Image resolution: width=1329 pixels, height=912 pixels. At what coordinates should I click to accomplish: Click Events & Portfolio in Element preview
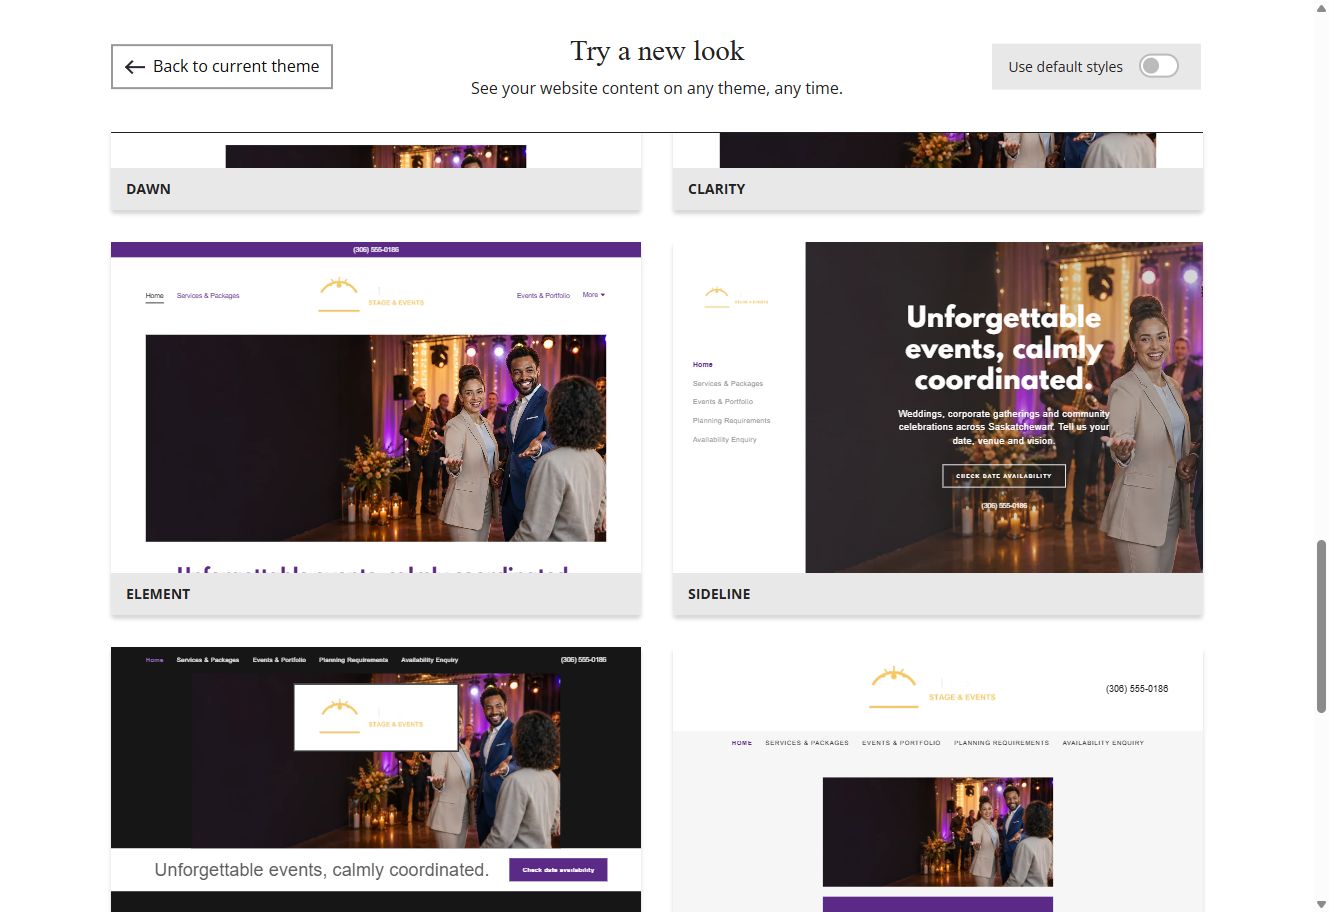click(543, 296)
